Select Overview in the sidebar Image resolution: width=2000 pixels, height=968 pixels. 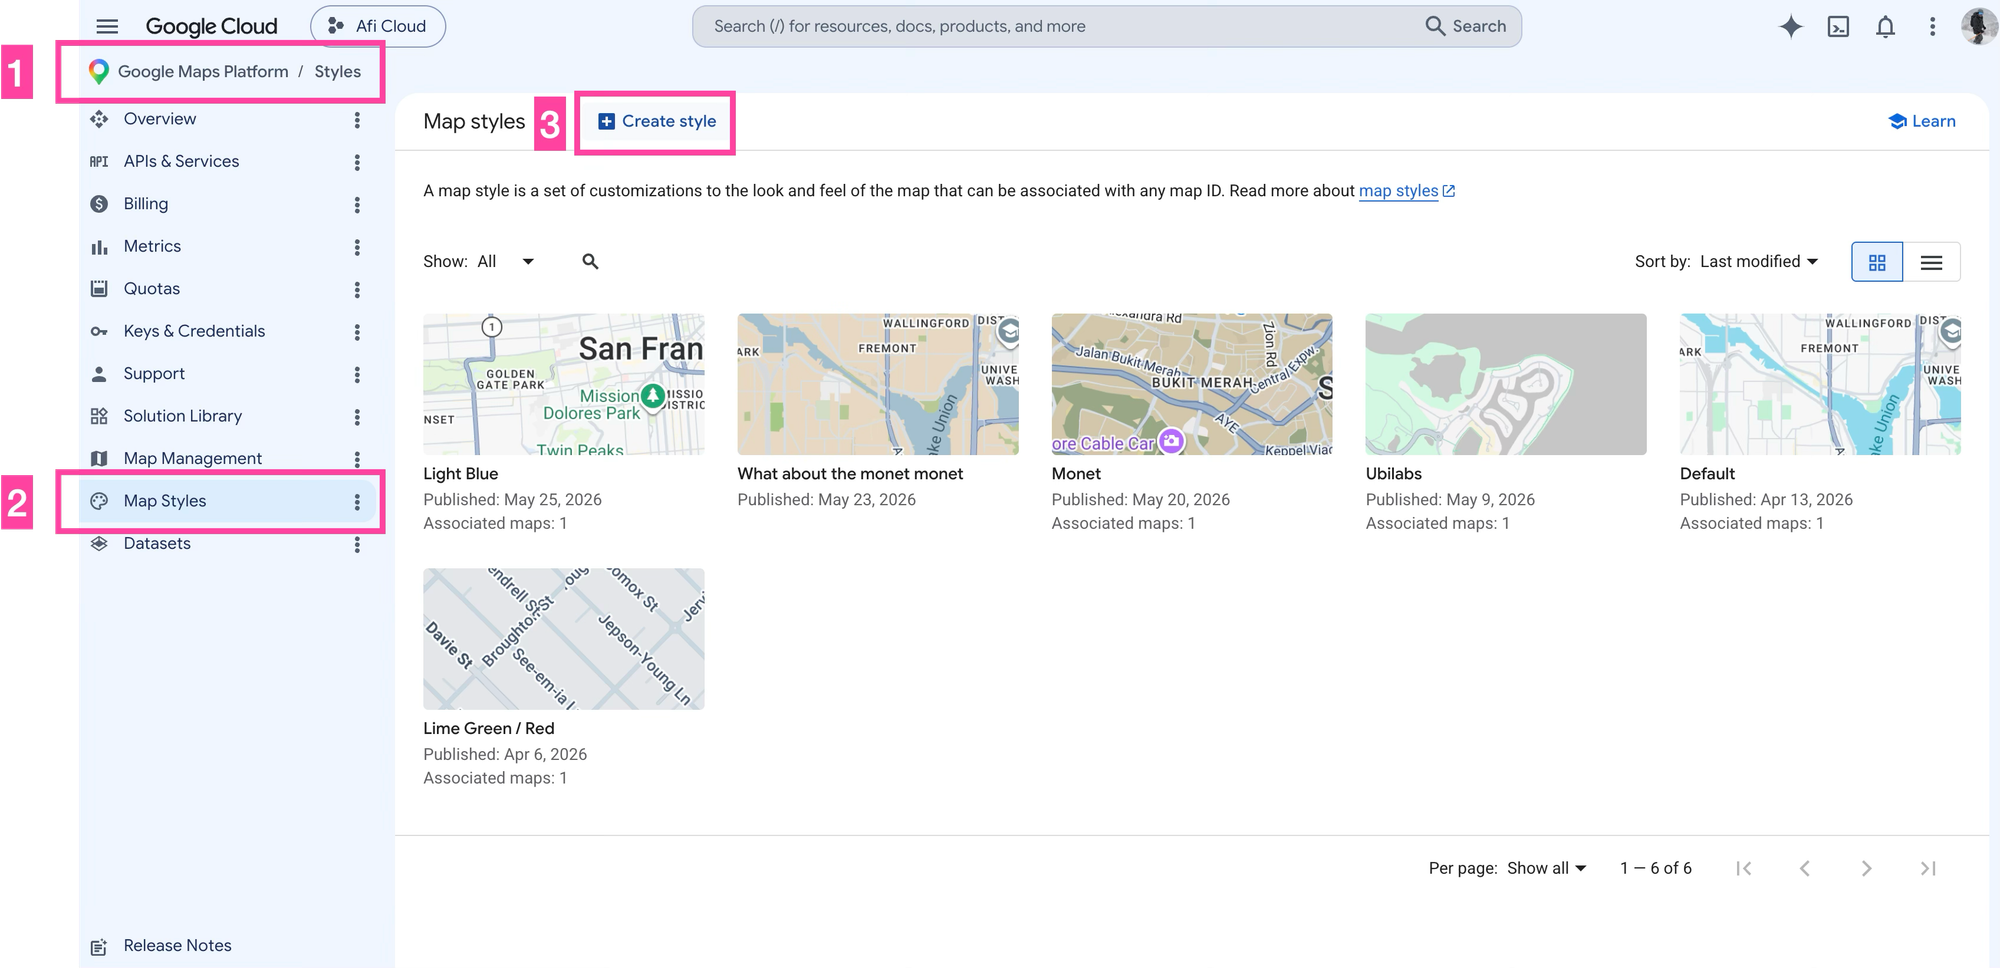(x=160, y=119)
